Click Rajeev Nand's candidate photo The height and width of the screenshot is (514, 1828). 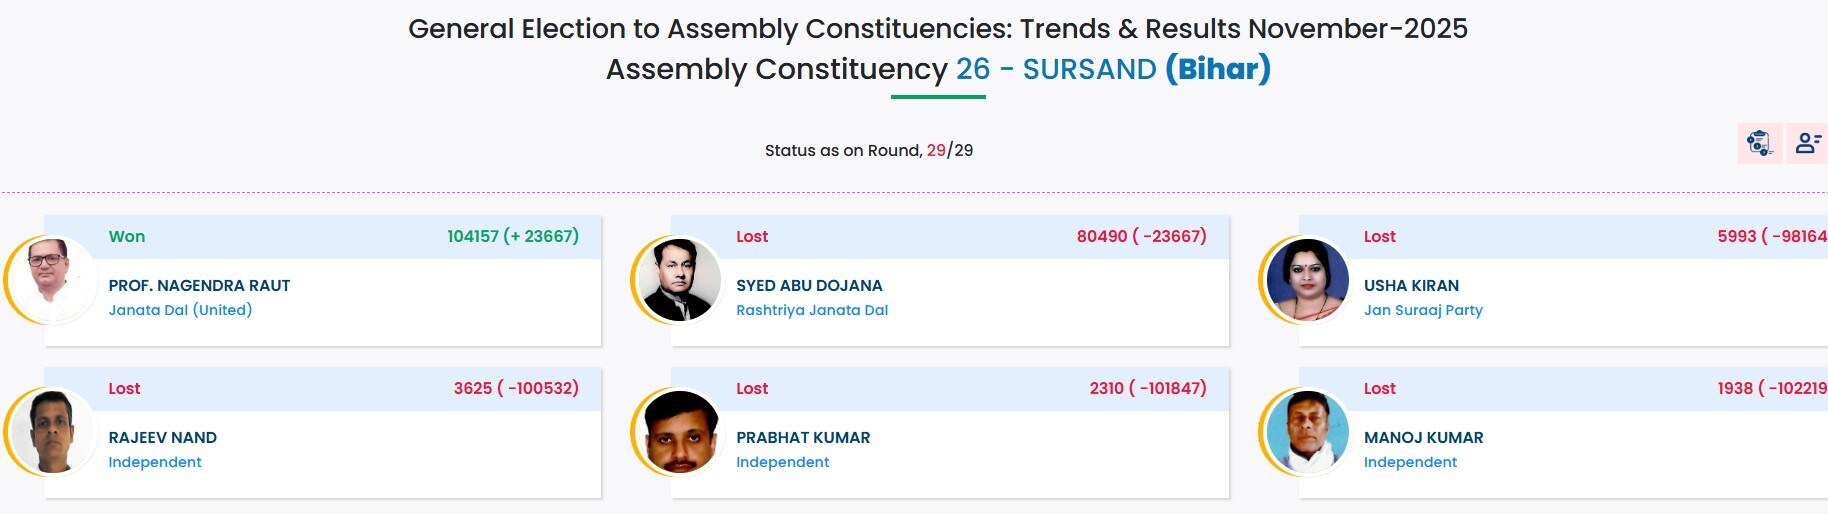point(52,432)
